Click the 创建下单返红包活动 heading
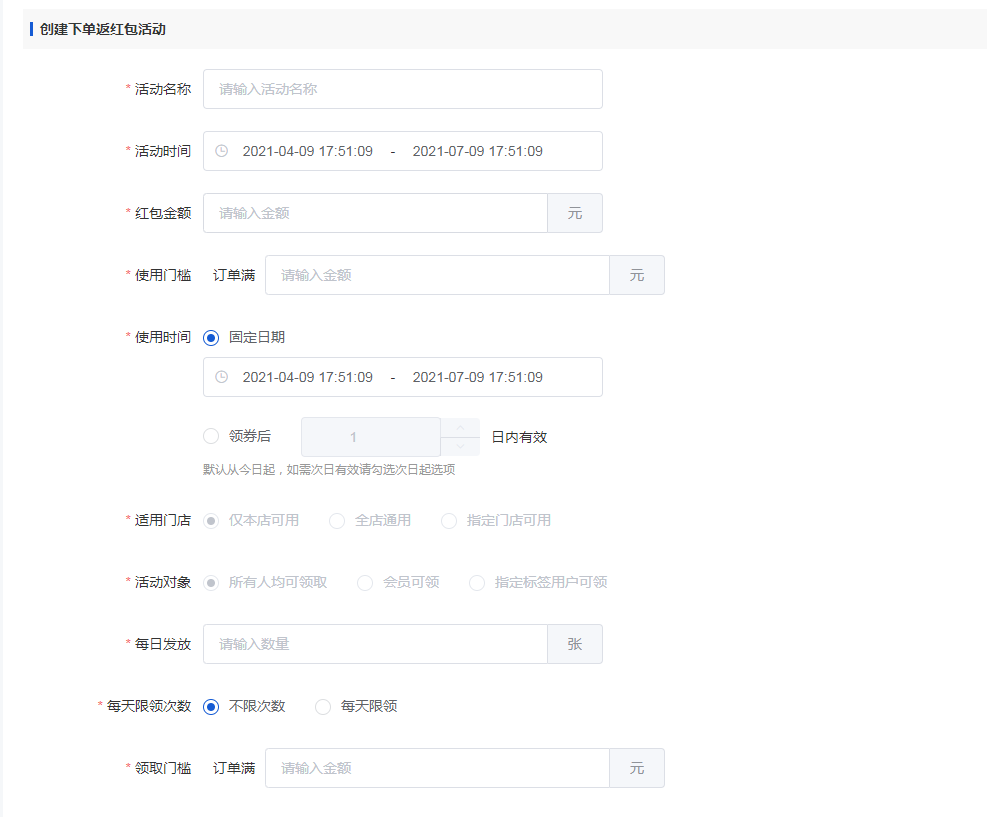Screen dimensions: 987x817 point(103,29)
